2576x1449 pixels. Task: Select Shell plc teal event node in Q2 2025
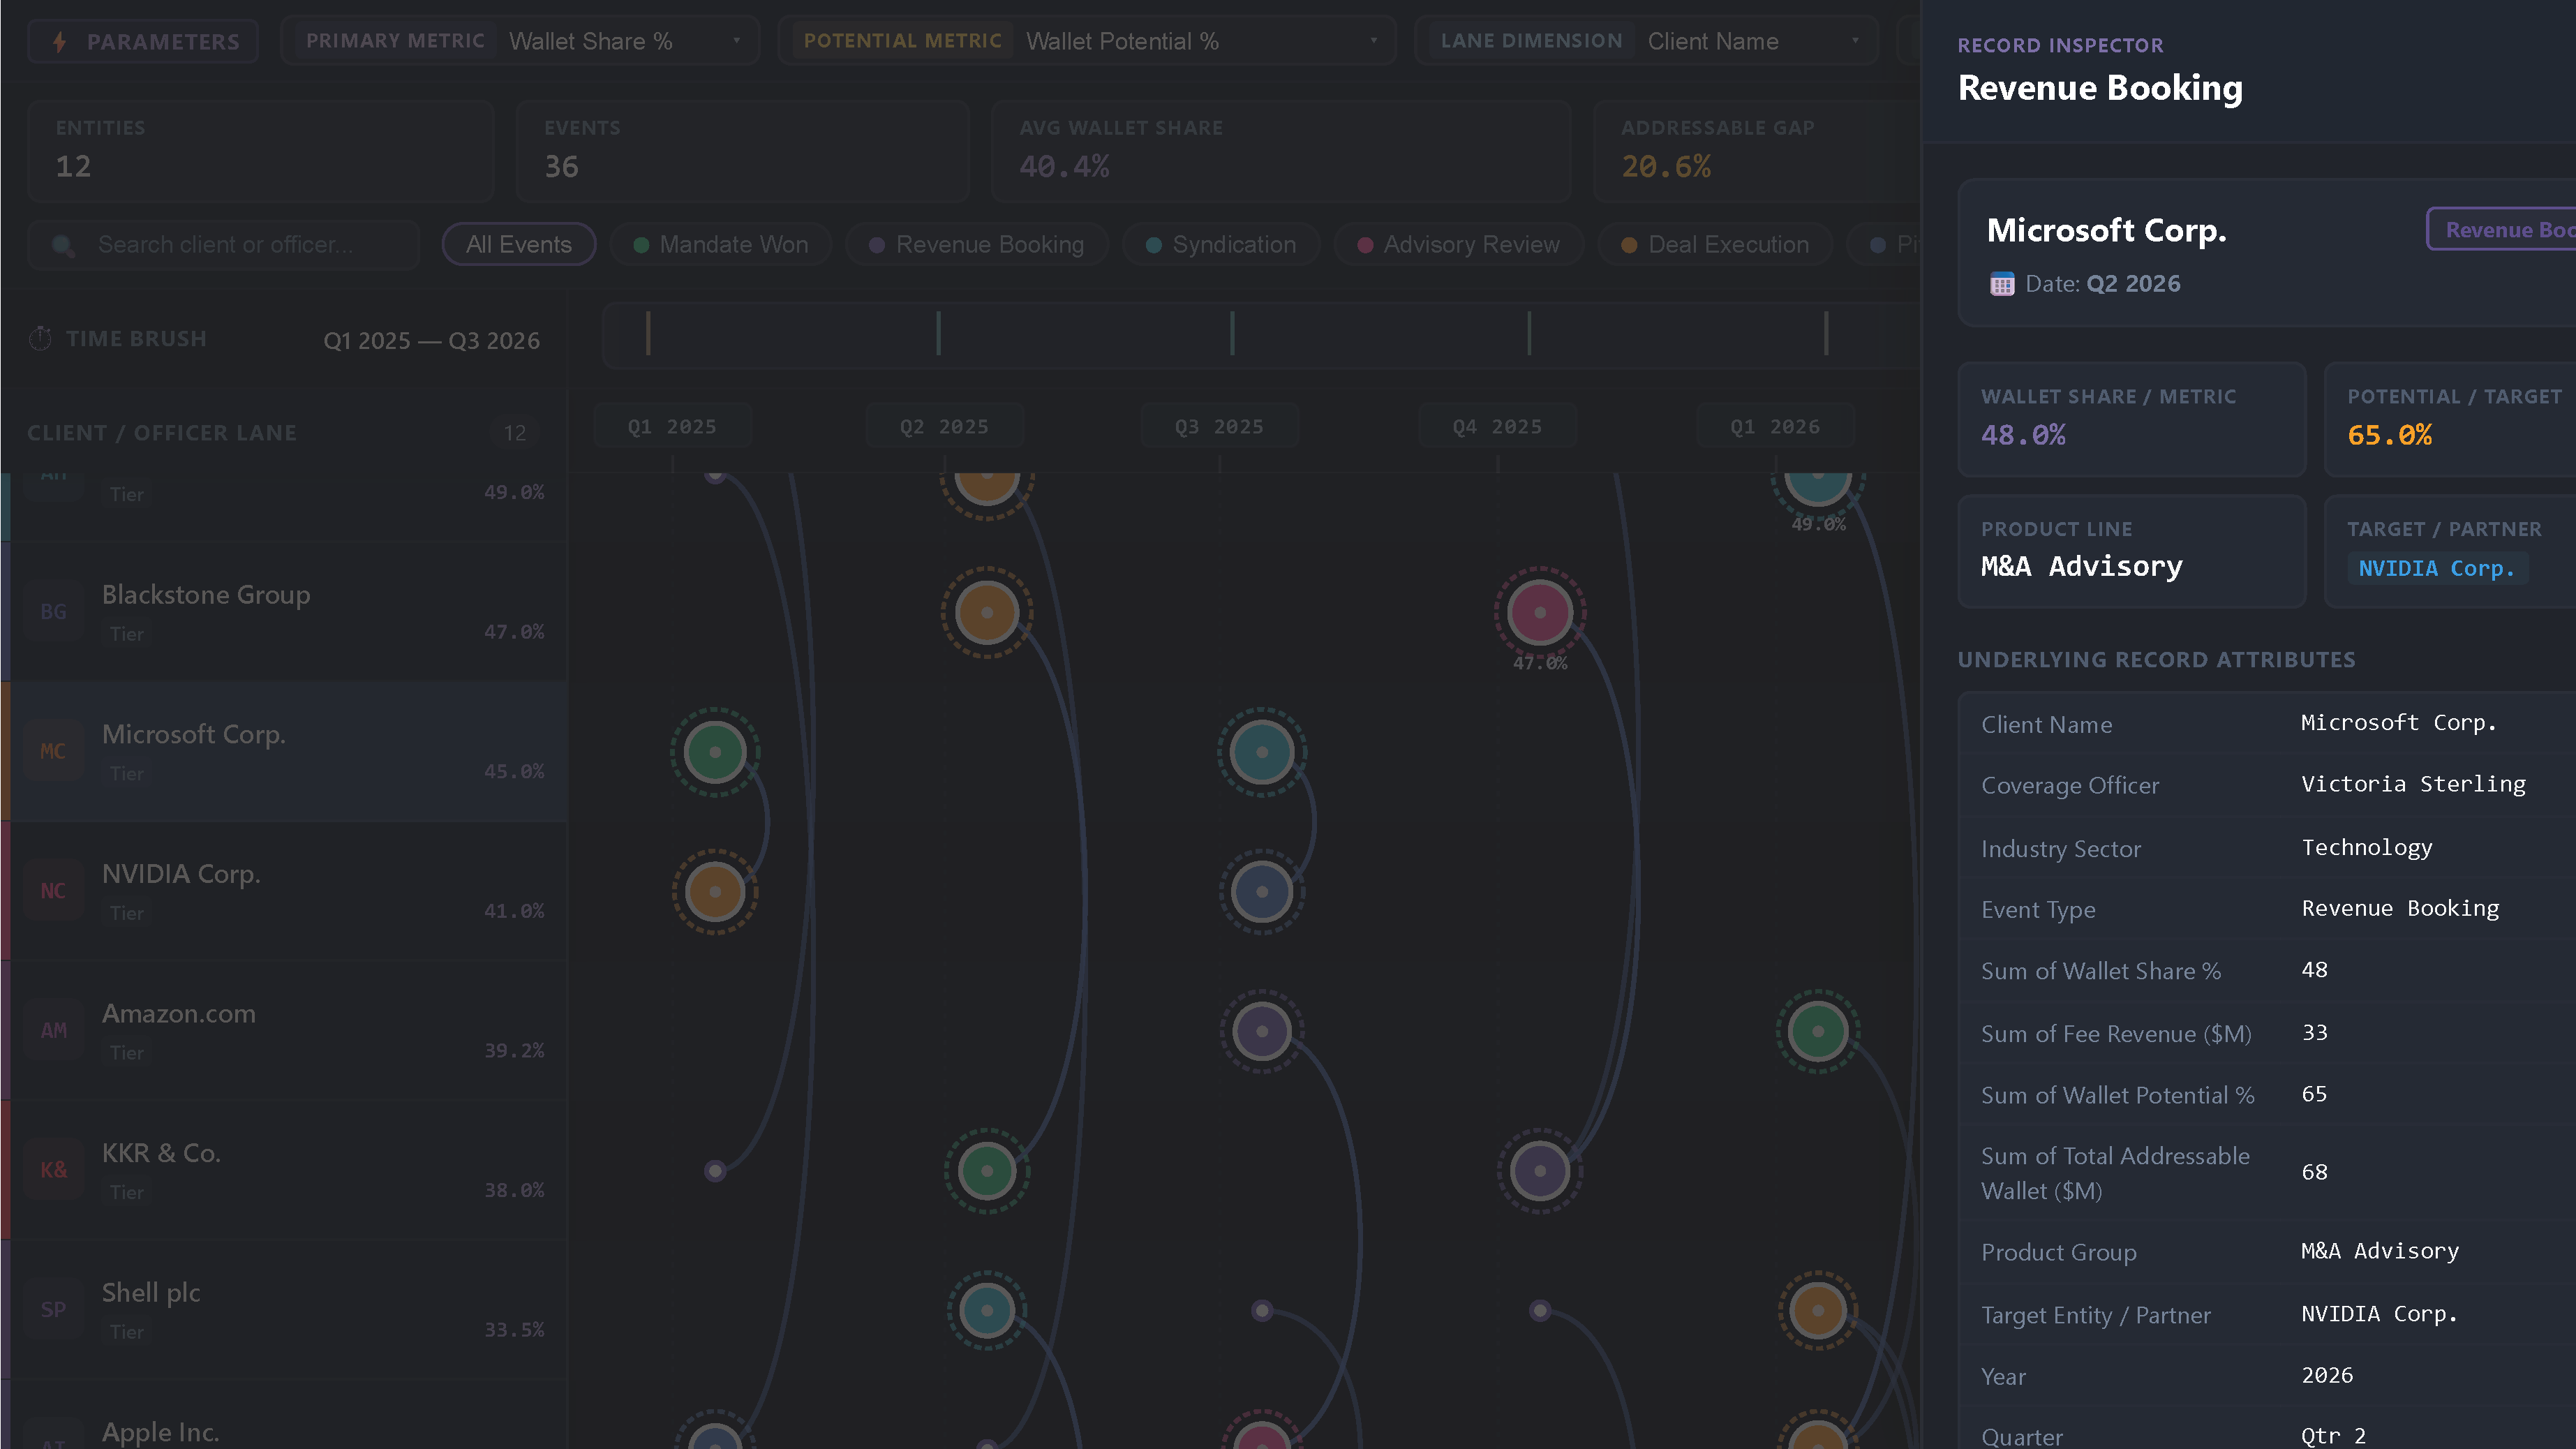[x=987, y=1310]
